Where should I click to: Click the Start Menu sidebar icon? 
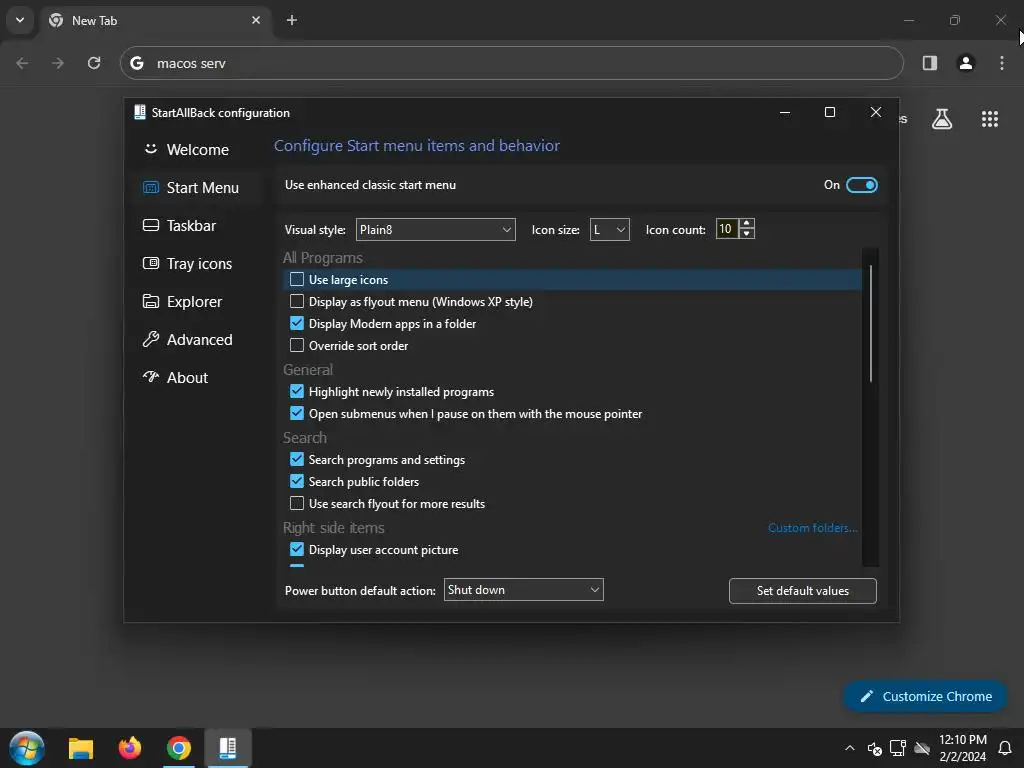tap(151, 187)
